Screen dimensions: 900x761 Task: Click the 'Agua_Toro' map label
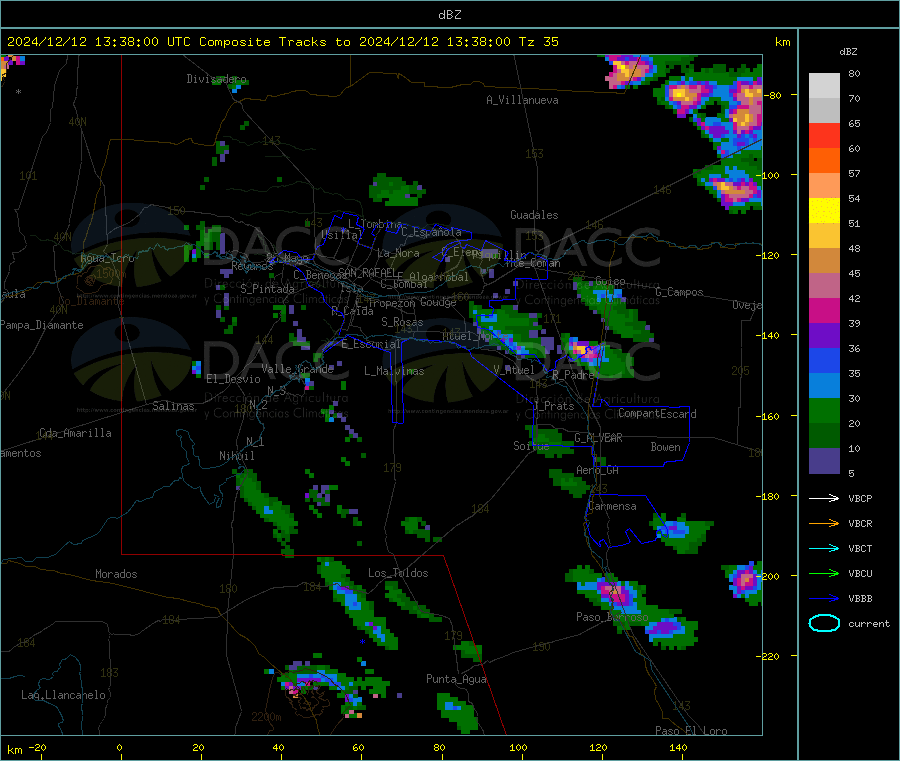107,258
